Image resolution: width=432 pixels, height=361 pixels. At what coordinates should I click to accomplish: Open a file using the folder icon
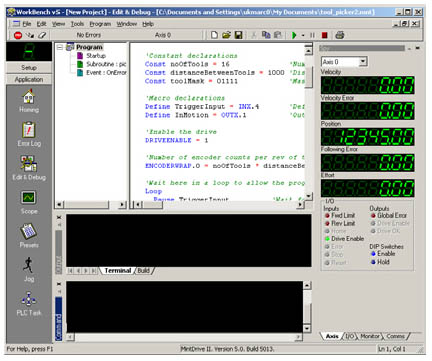226,35
